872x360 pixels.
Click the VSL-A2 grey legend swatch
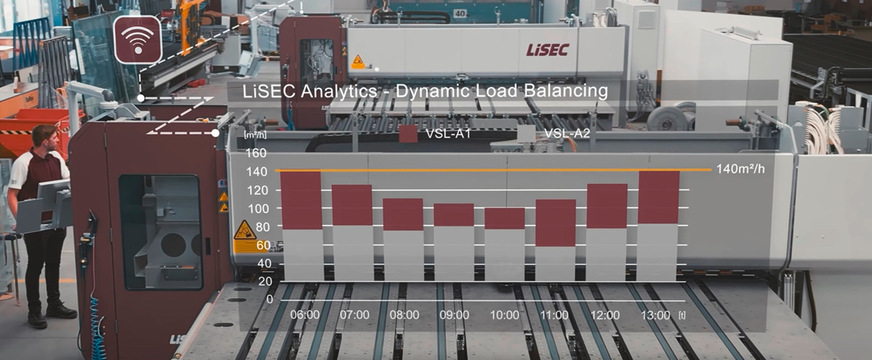tap(526, 134)
